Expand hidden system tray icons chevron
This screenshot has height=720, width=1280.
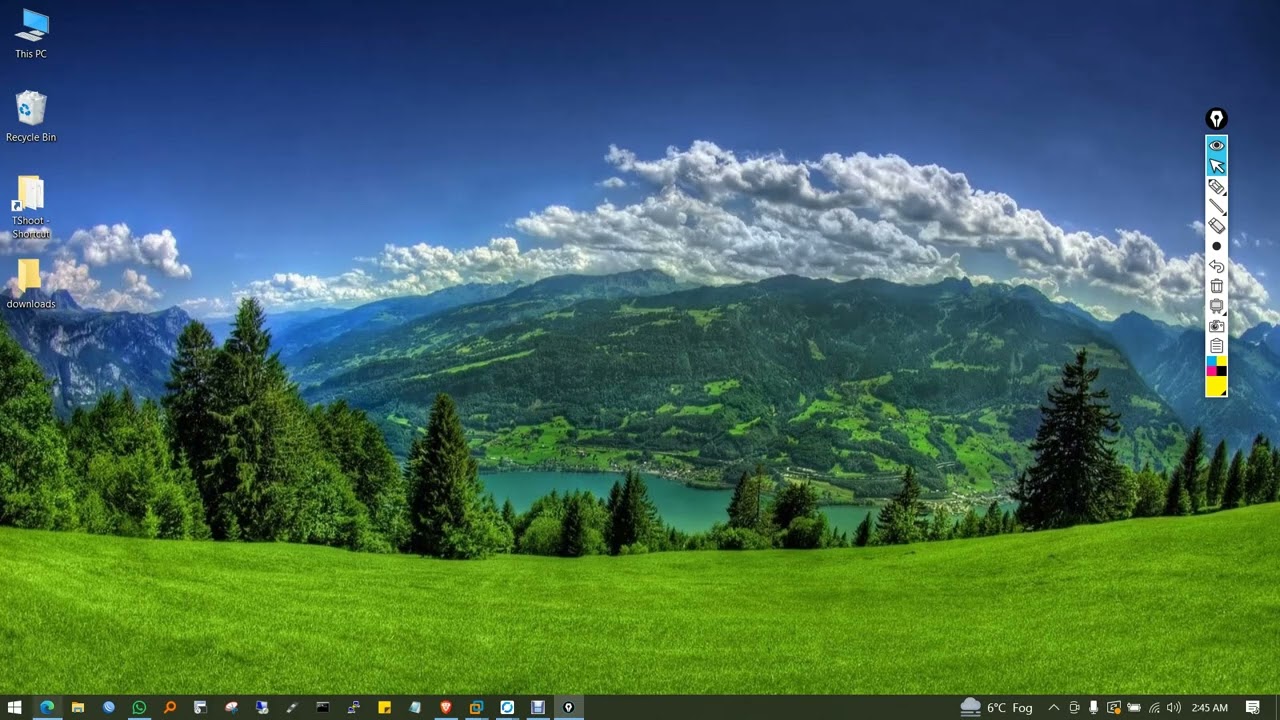[1053, 707]
